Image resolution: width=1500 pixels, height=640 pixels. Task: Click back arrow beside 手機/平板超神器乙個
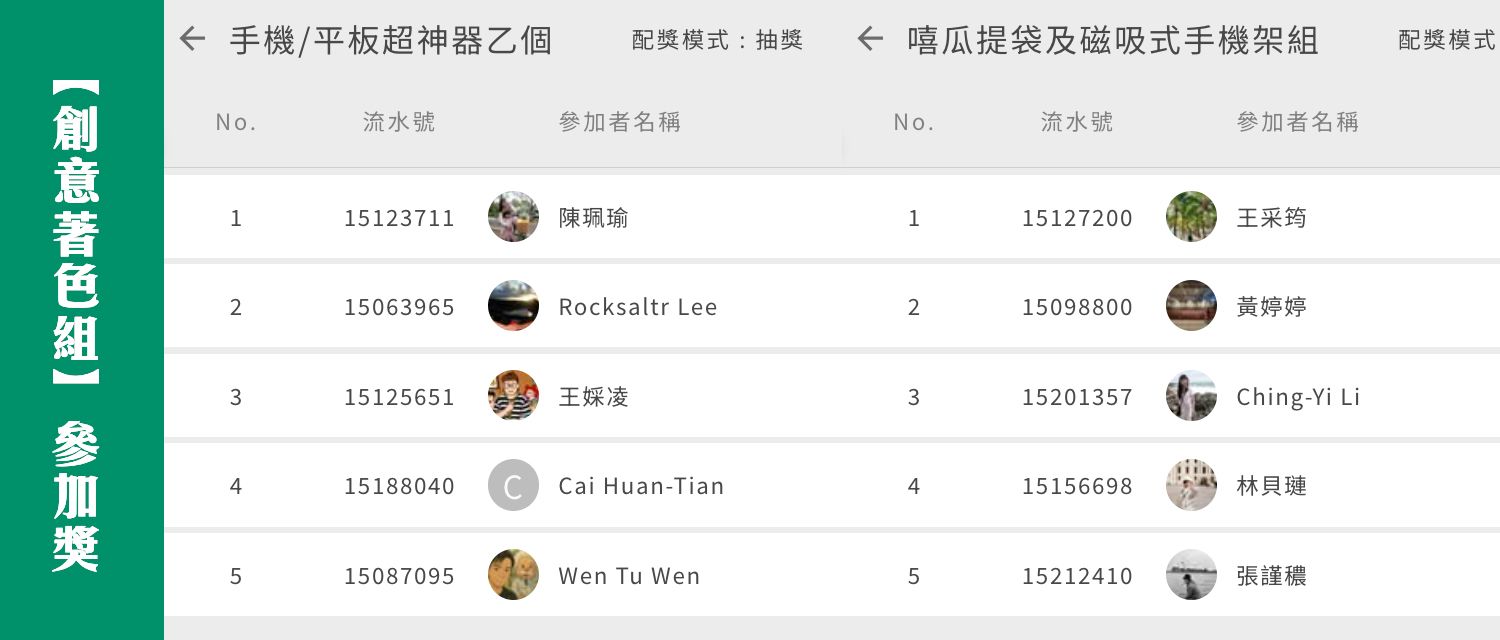coord(192,40)
